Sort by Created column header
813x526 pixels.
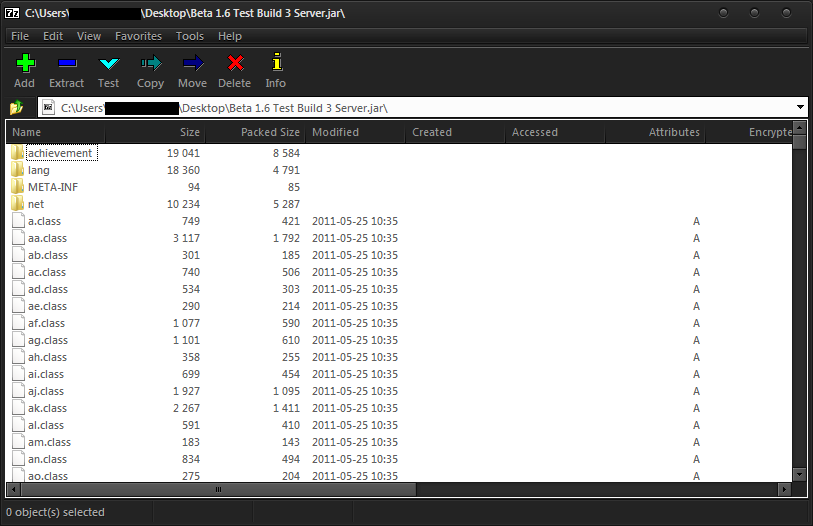pos(455,132)
